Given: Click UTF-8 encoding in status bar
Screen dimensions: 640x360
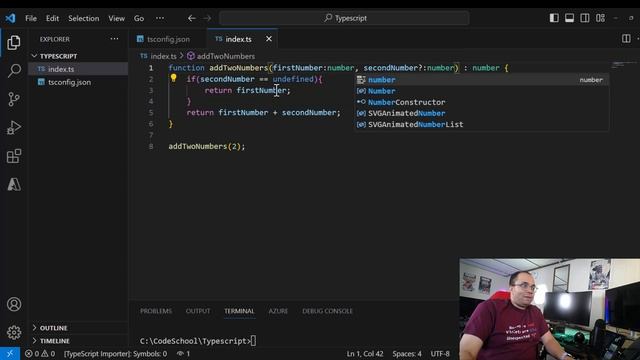Looking at the screenshot, I should tap(440, 353).
